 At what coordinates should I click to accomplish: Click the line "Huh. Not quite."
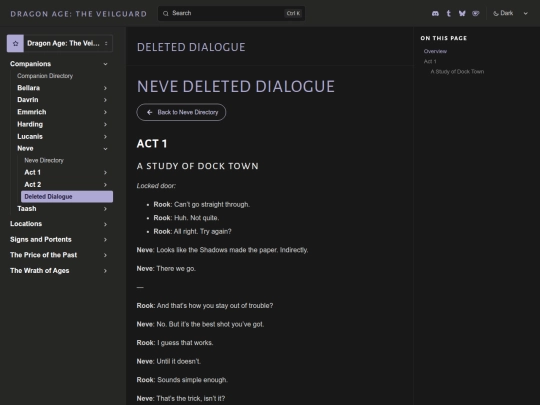pos(196,218)
